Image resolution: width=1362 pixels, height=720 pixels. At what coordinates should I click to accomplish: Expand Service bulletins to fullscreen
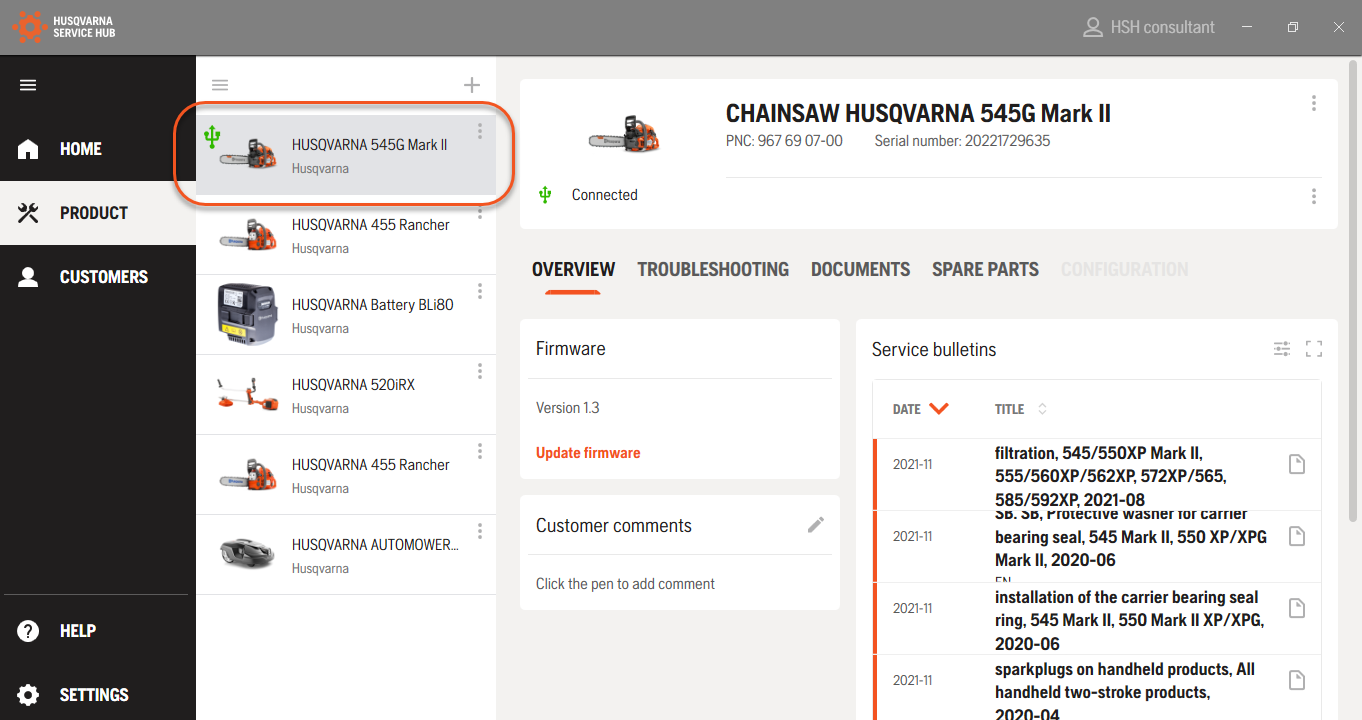[1314, 349]
